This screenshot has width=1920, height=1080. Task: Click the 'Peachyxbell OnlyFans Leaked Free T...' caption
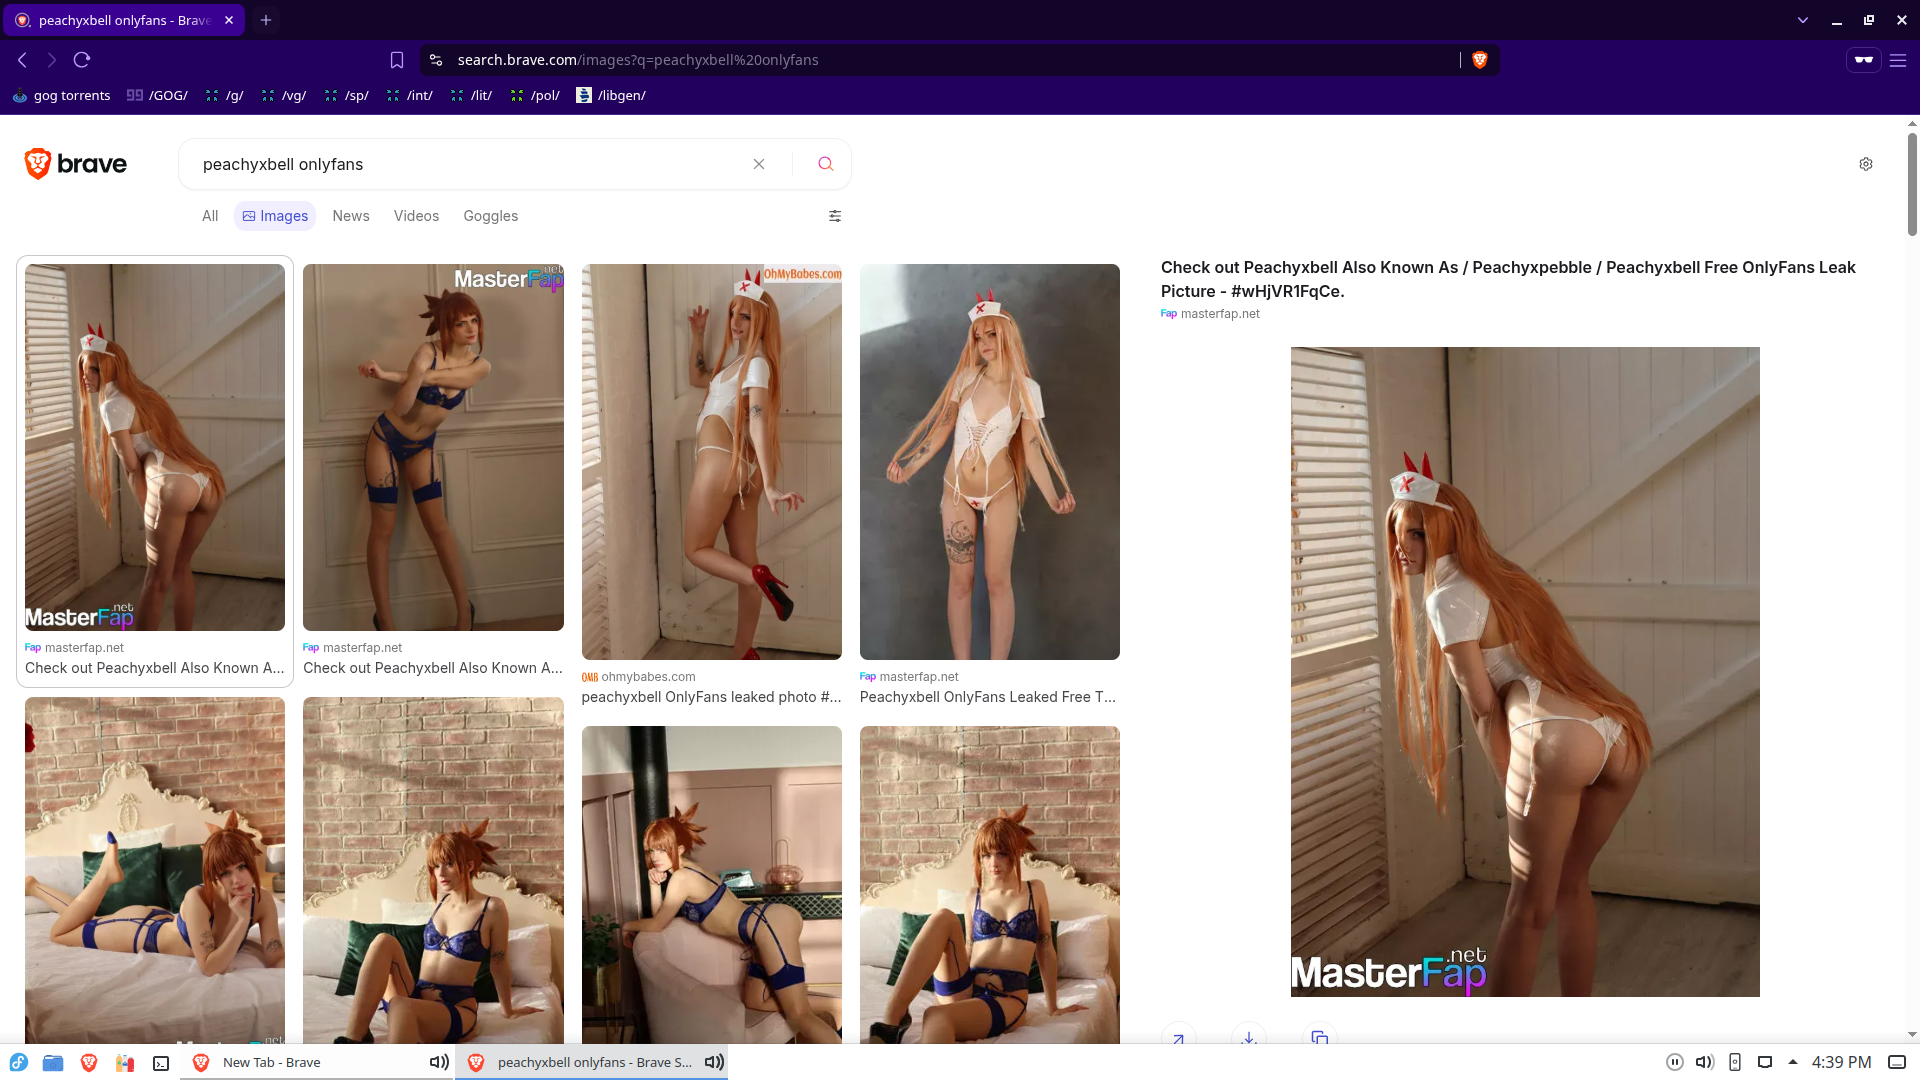988,697
